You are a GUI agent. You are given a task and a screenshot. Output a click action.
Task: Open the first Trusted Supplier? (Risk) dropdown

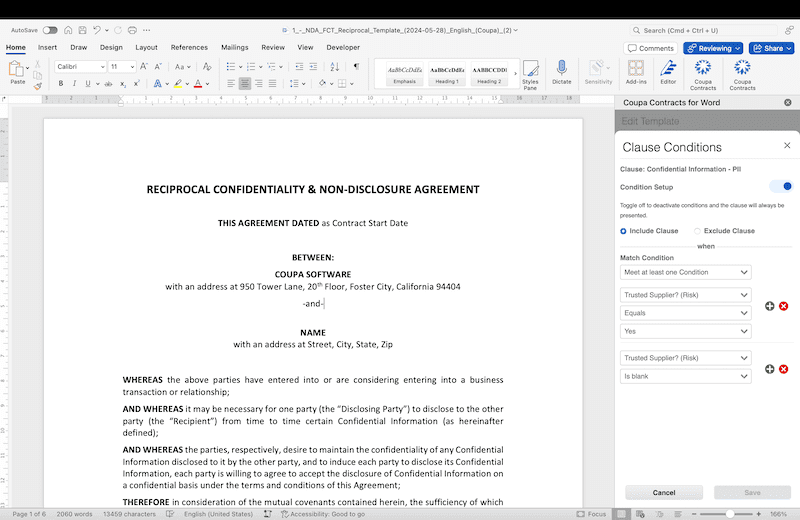point(685,295)
